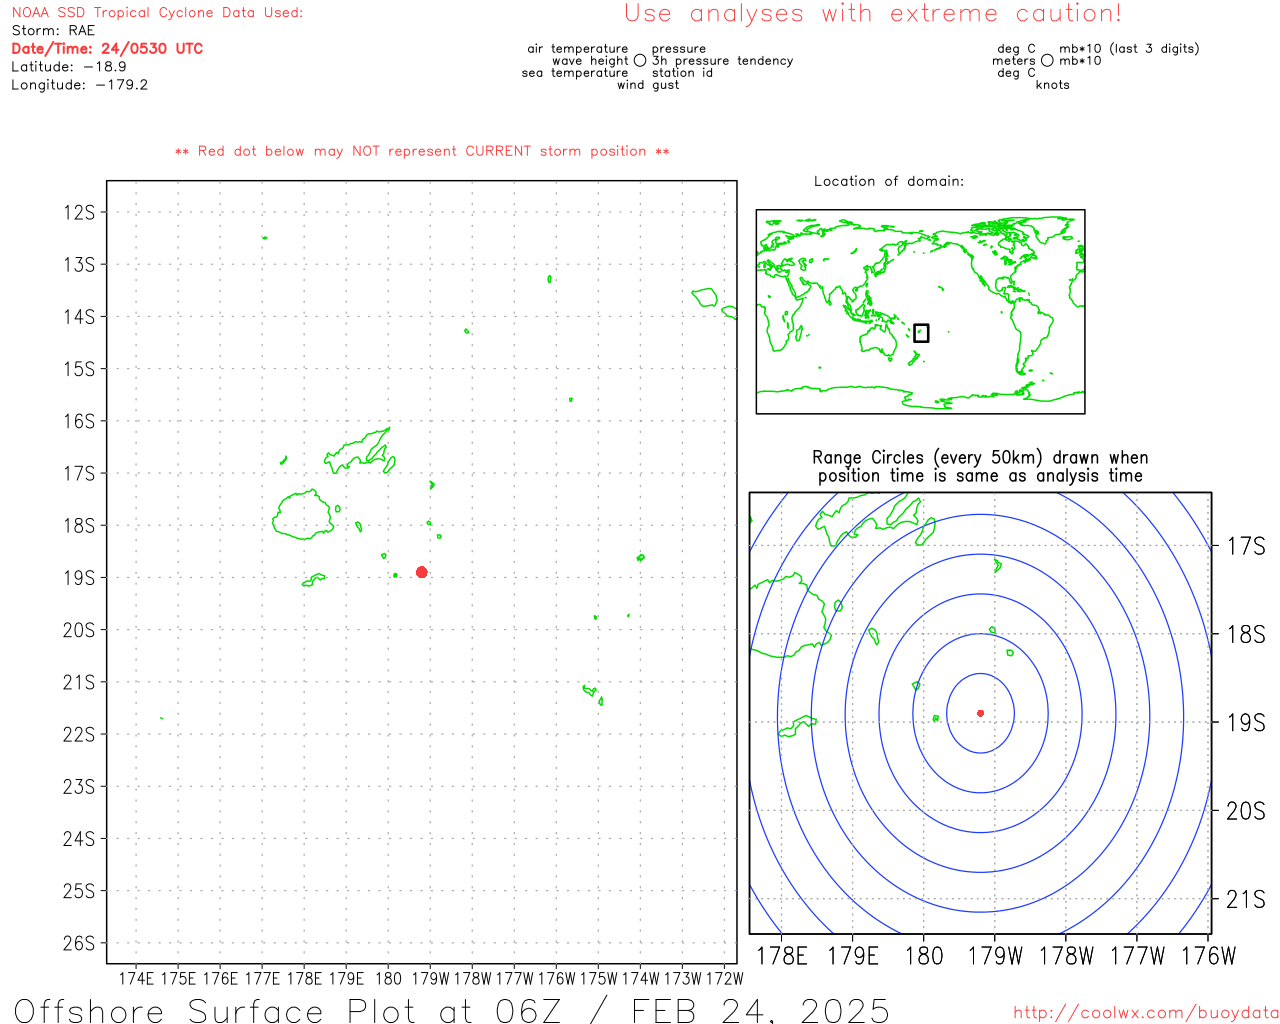The image size is (1280, 1024).
Task: Click the '180' longitude label on main map
Action: [x=388, y=979]
